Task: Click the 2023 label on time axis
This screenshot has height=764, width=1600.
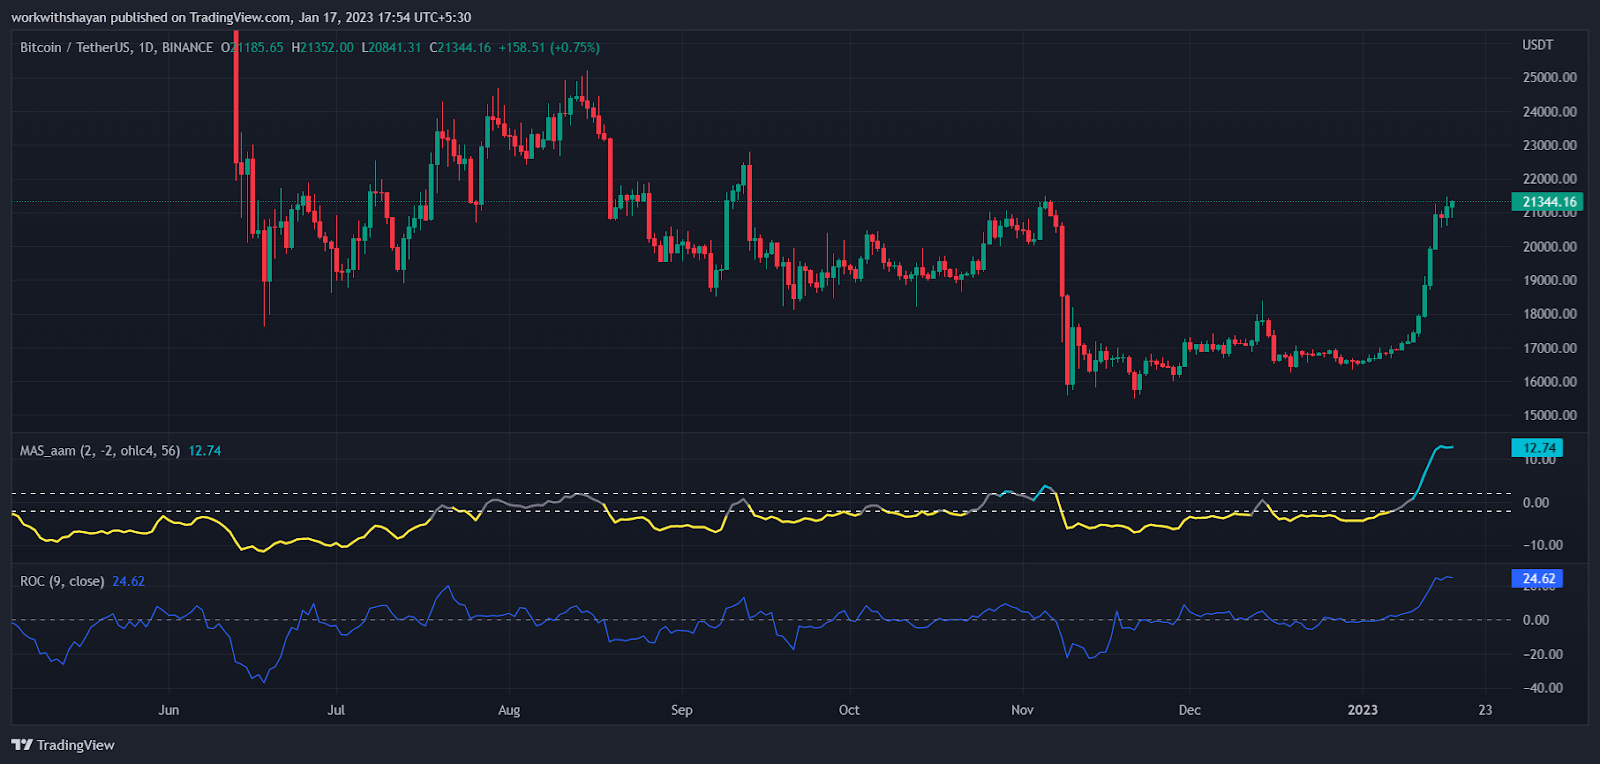Action: [1362, 710]
